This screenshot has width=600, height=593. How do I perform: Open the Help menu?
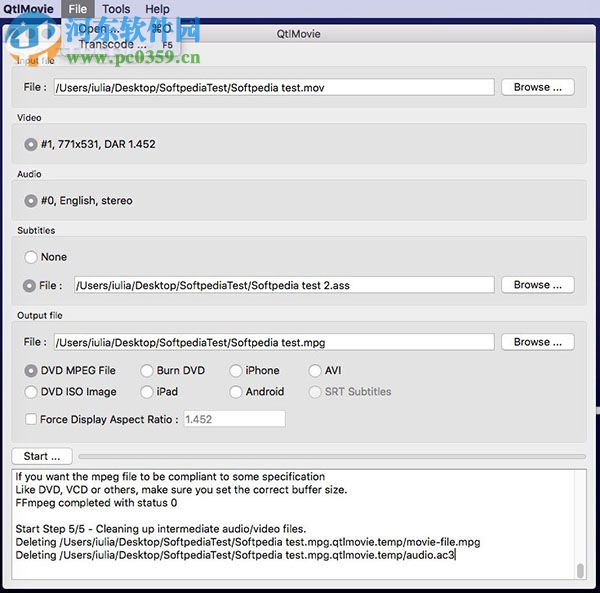click(157, 9)
